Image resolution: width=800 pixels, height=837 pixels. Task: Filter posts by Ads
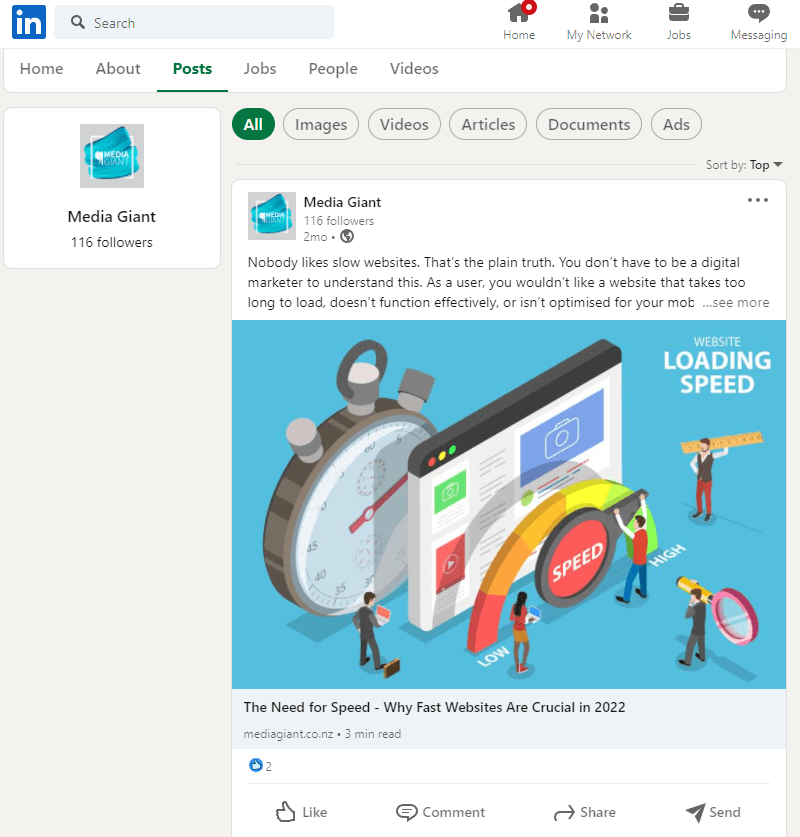(676, 124)
